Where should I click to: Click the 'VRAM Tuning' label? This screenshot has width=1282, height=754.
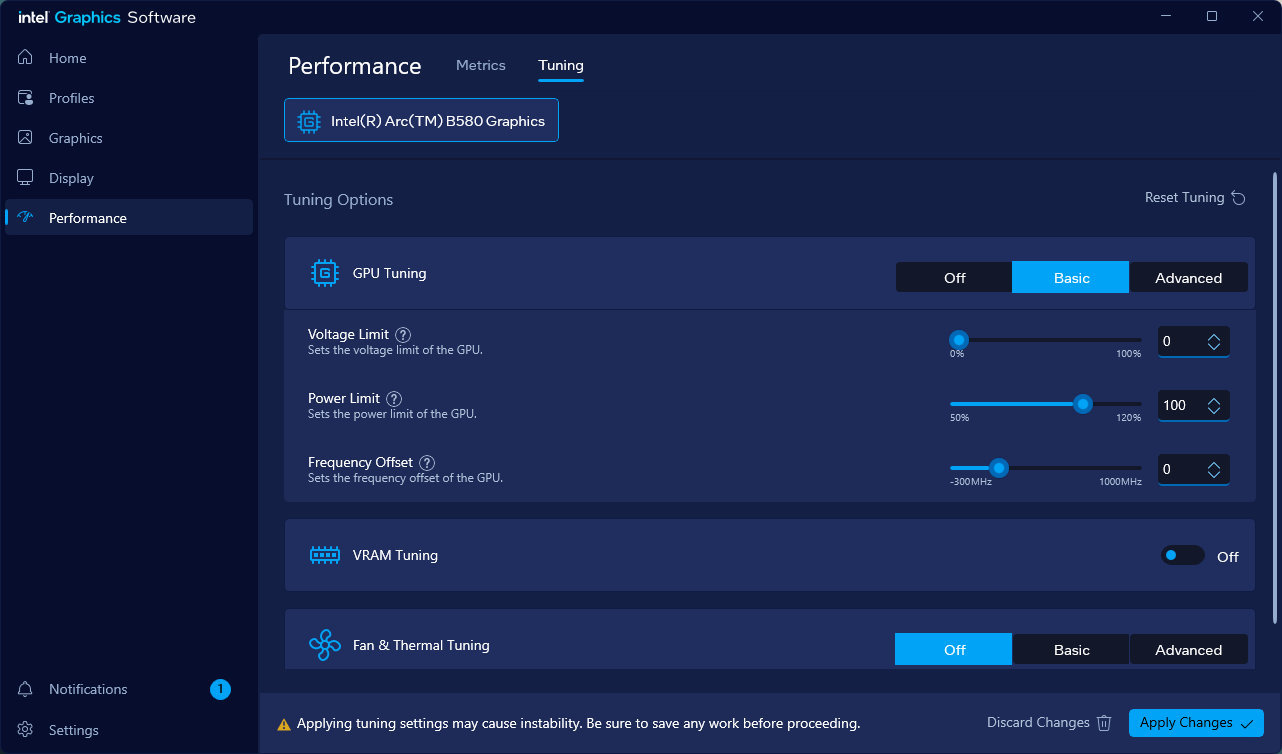coord(395,555)
